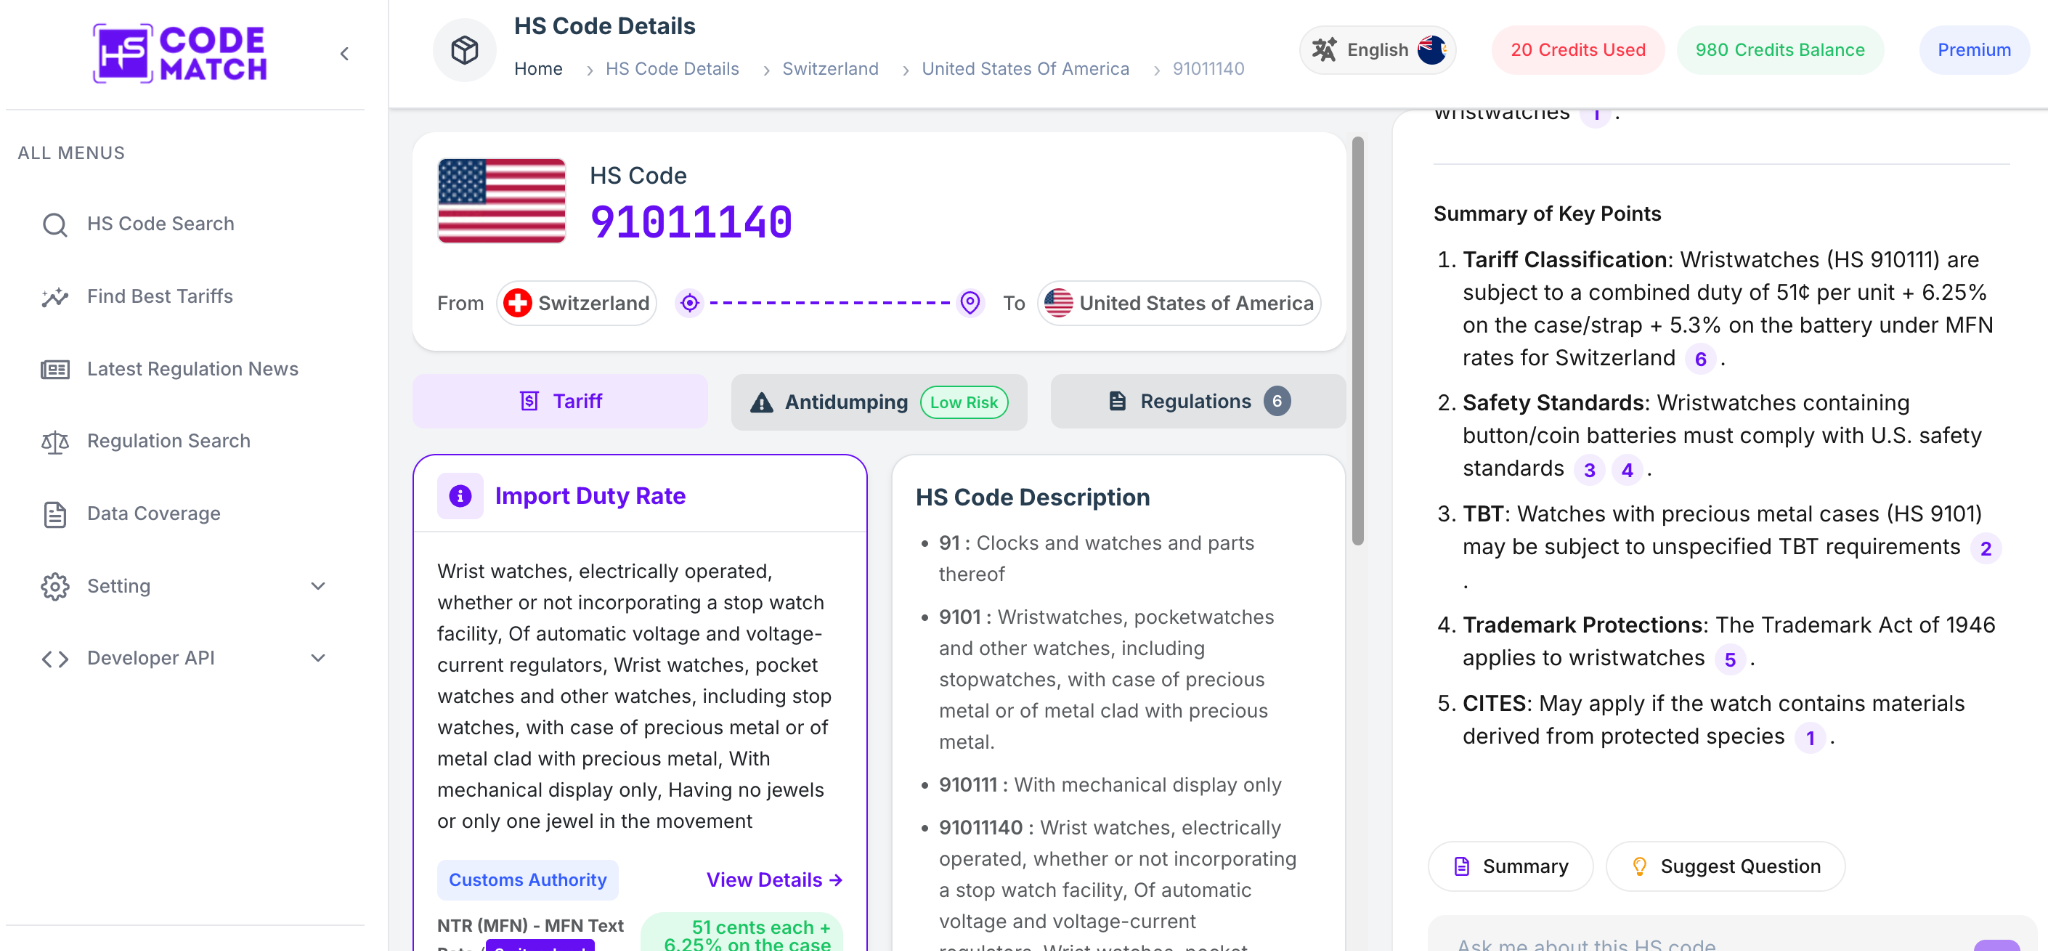Open United States Of America breadcrumb
The image size is (2048, 951).
click(x=1025, y=69)
